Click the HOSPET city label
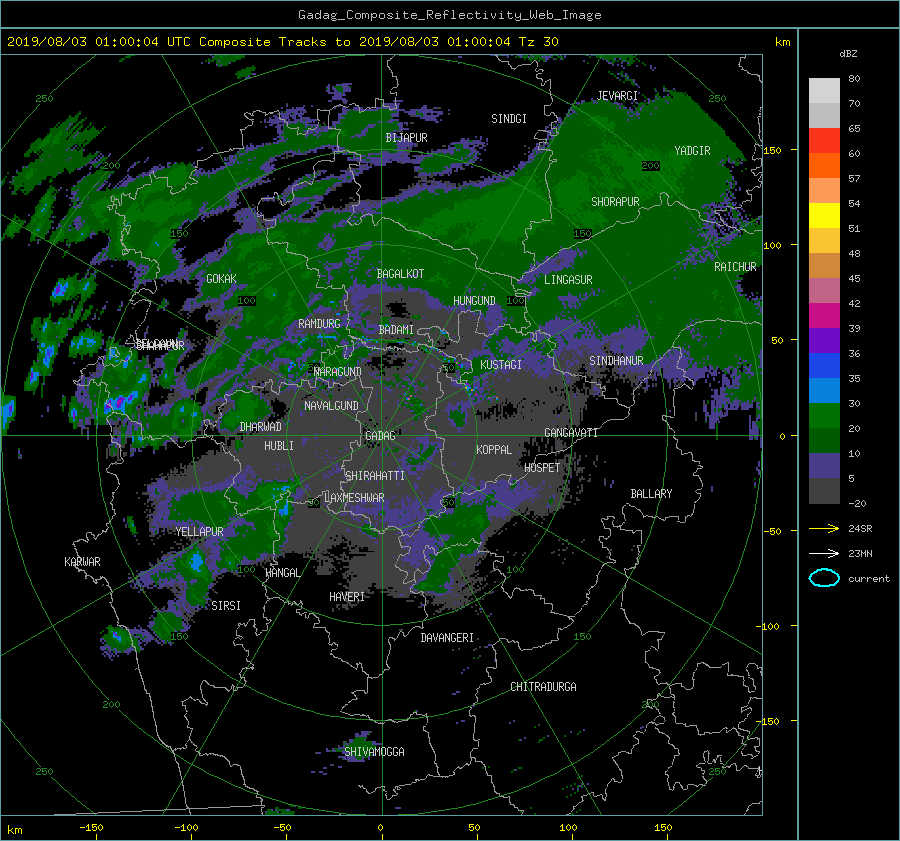This screenshot has height=841, width=900. tap(542, 468)
